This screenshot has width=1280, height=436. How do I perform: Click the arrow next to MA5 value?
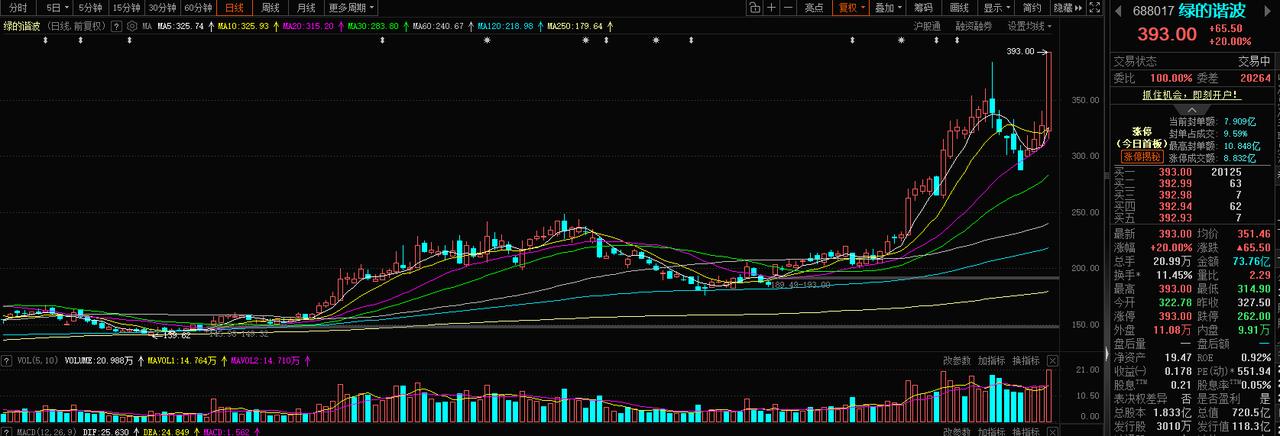tap(211, 26)
